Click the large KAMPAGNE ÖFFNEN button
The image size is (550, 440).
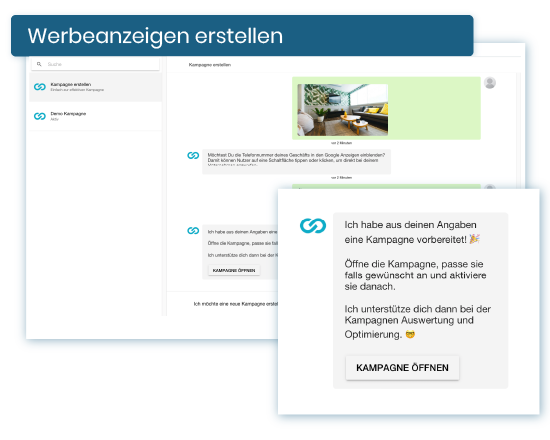click(x=402, y=367)
